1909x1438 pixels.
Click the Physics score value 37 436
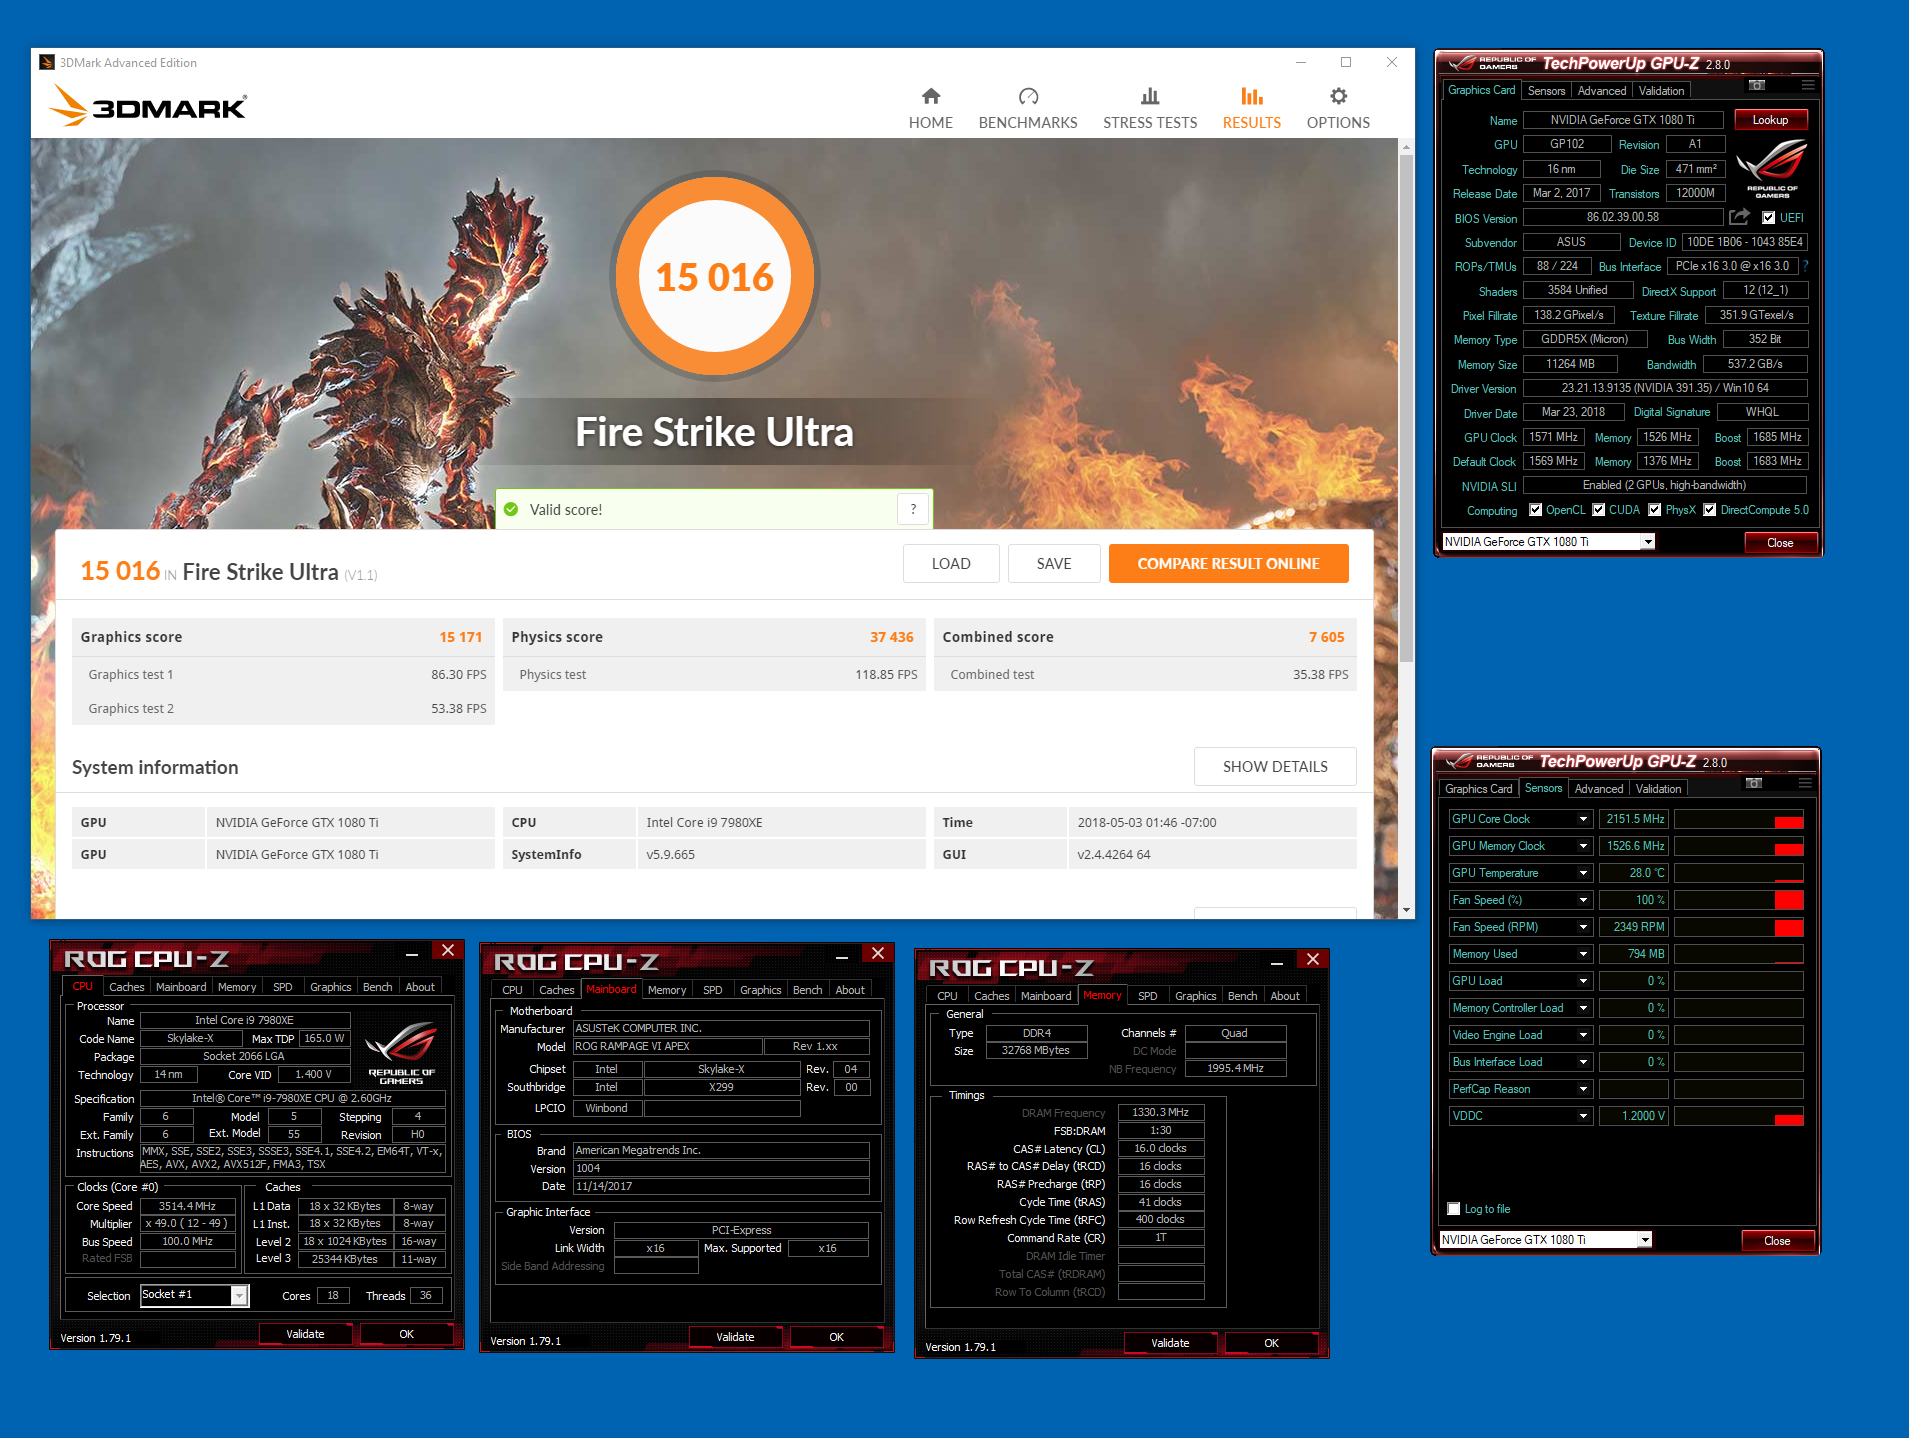pyautogui.click(x=891, y=637)
